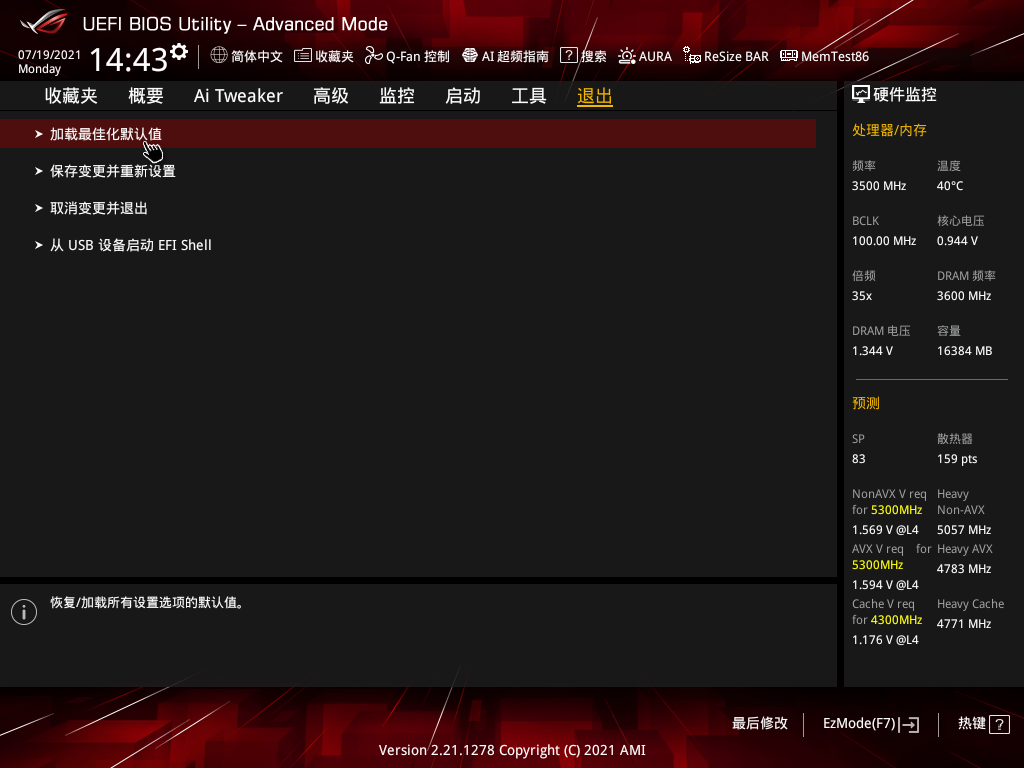Open AURA lighting control

(645, 56)
